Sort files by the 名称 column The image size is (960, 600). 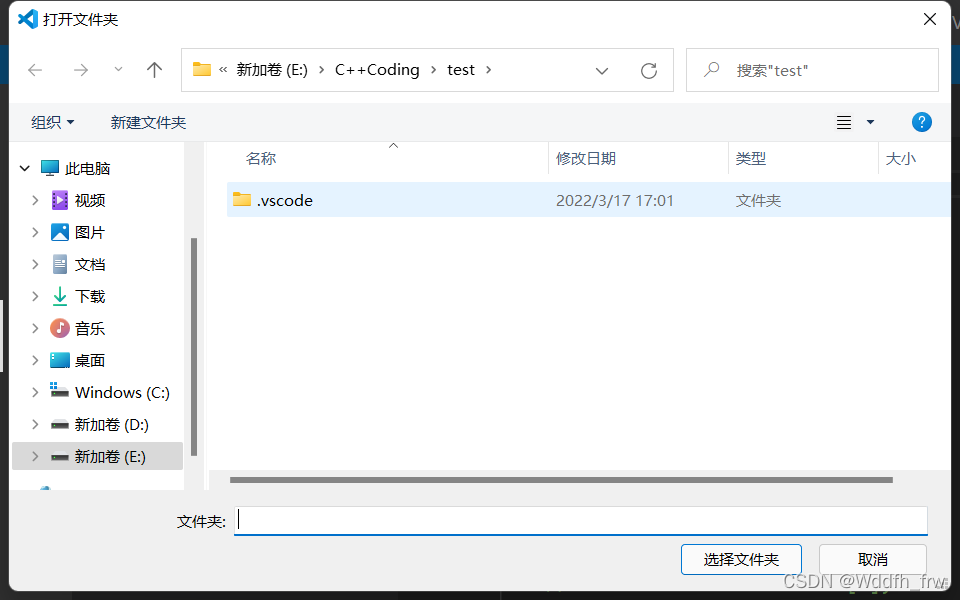(x=260, y=159)
